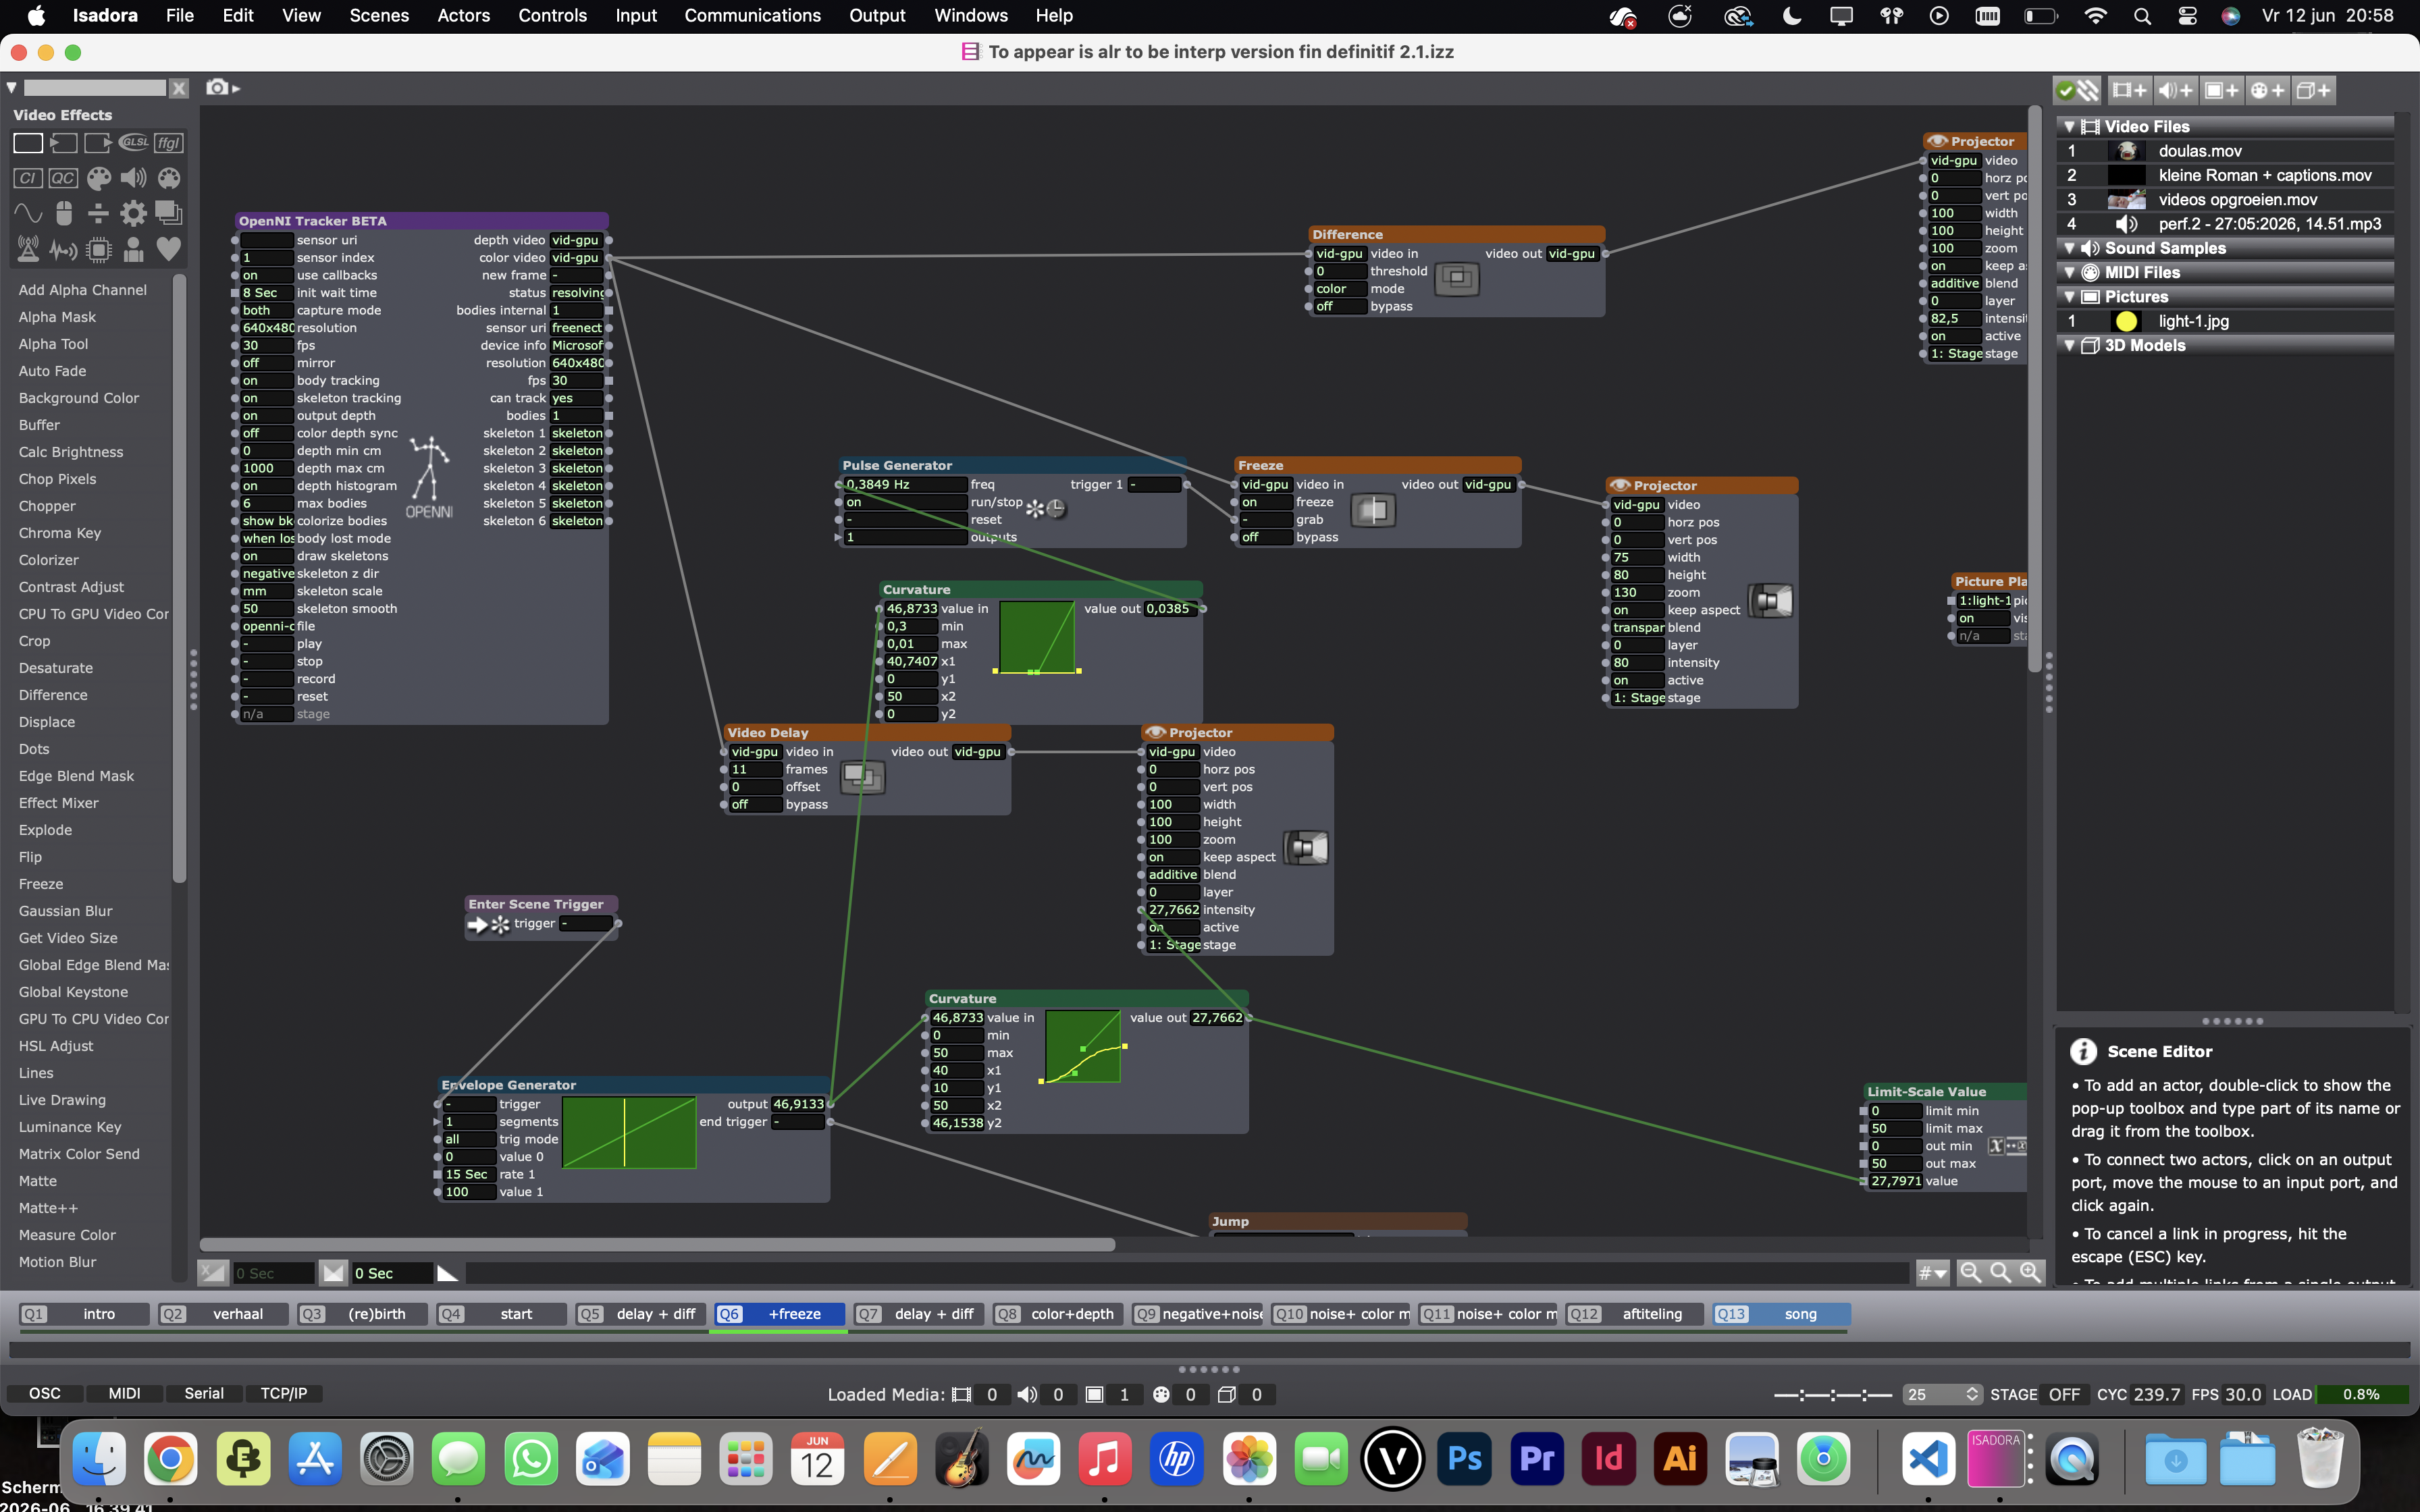Click the Isadora icon in the Dock
2420x1512 pixels.
tap(1995, 1459)
